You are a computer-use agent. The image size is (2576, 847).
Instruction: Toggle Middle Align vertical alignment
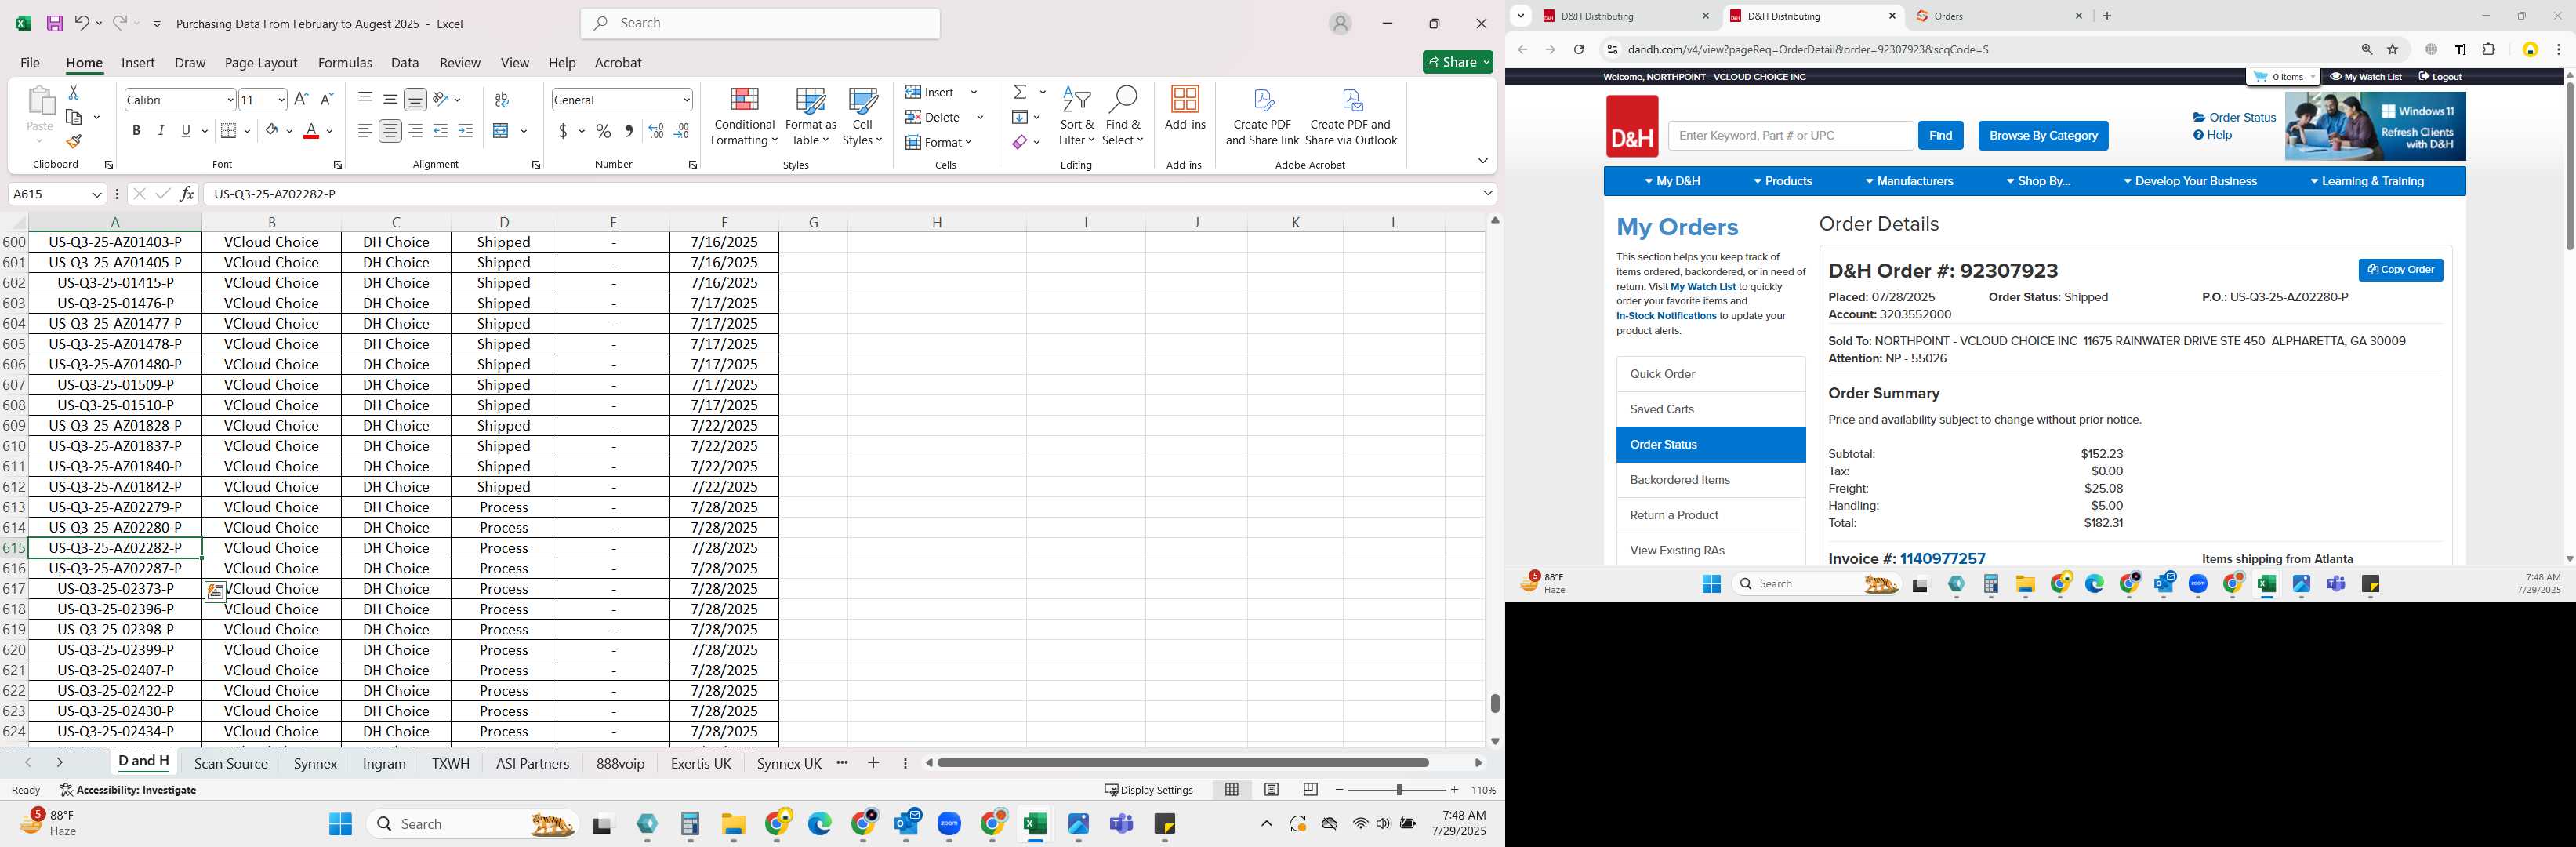click(390, 99)
